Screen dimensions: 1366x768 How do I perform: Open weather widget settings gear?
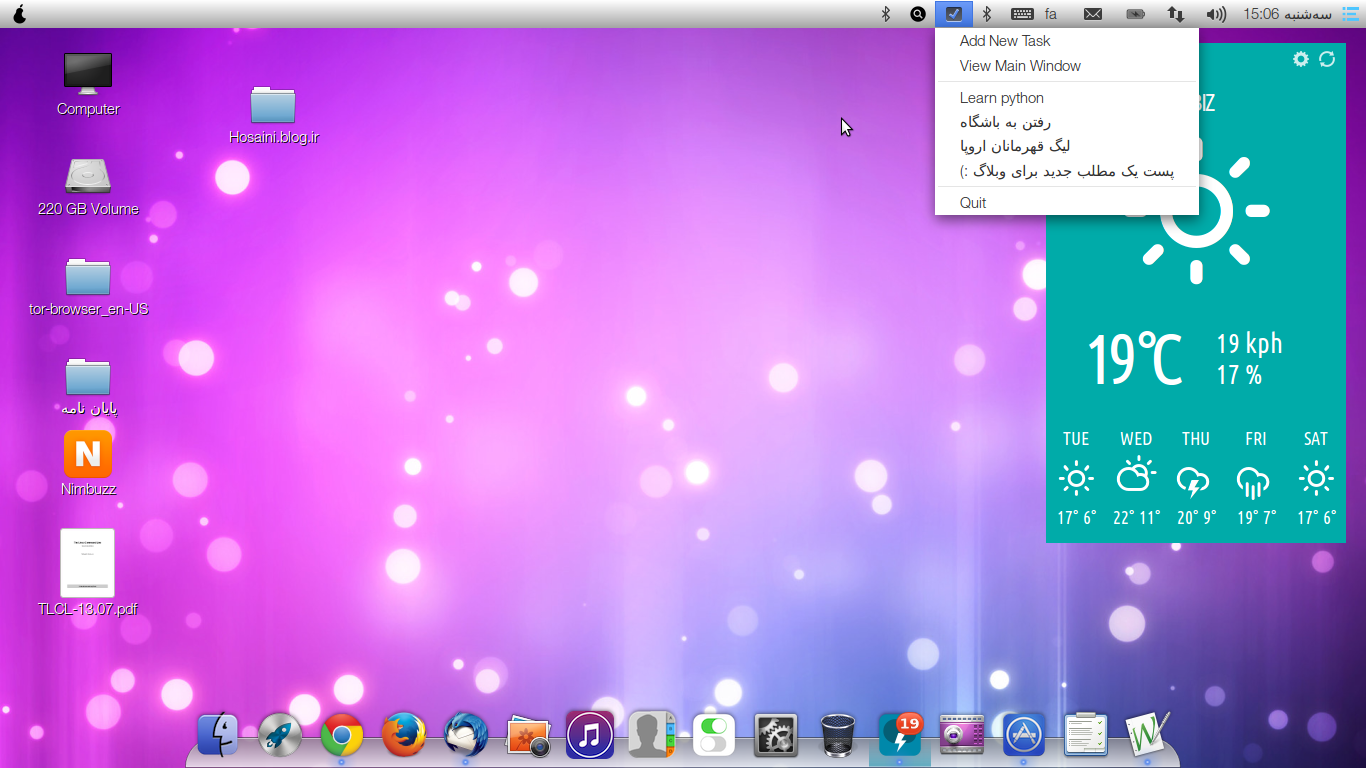[1300, 59]
